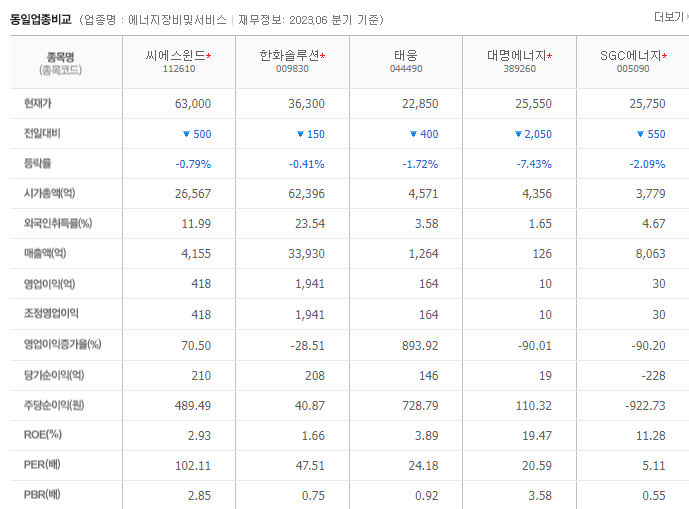
Task: Select change rate -1.72%
Action: (421, 164)
